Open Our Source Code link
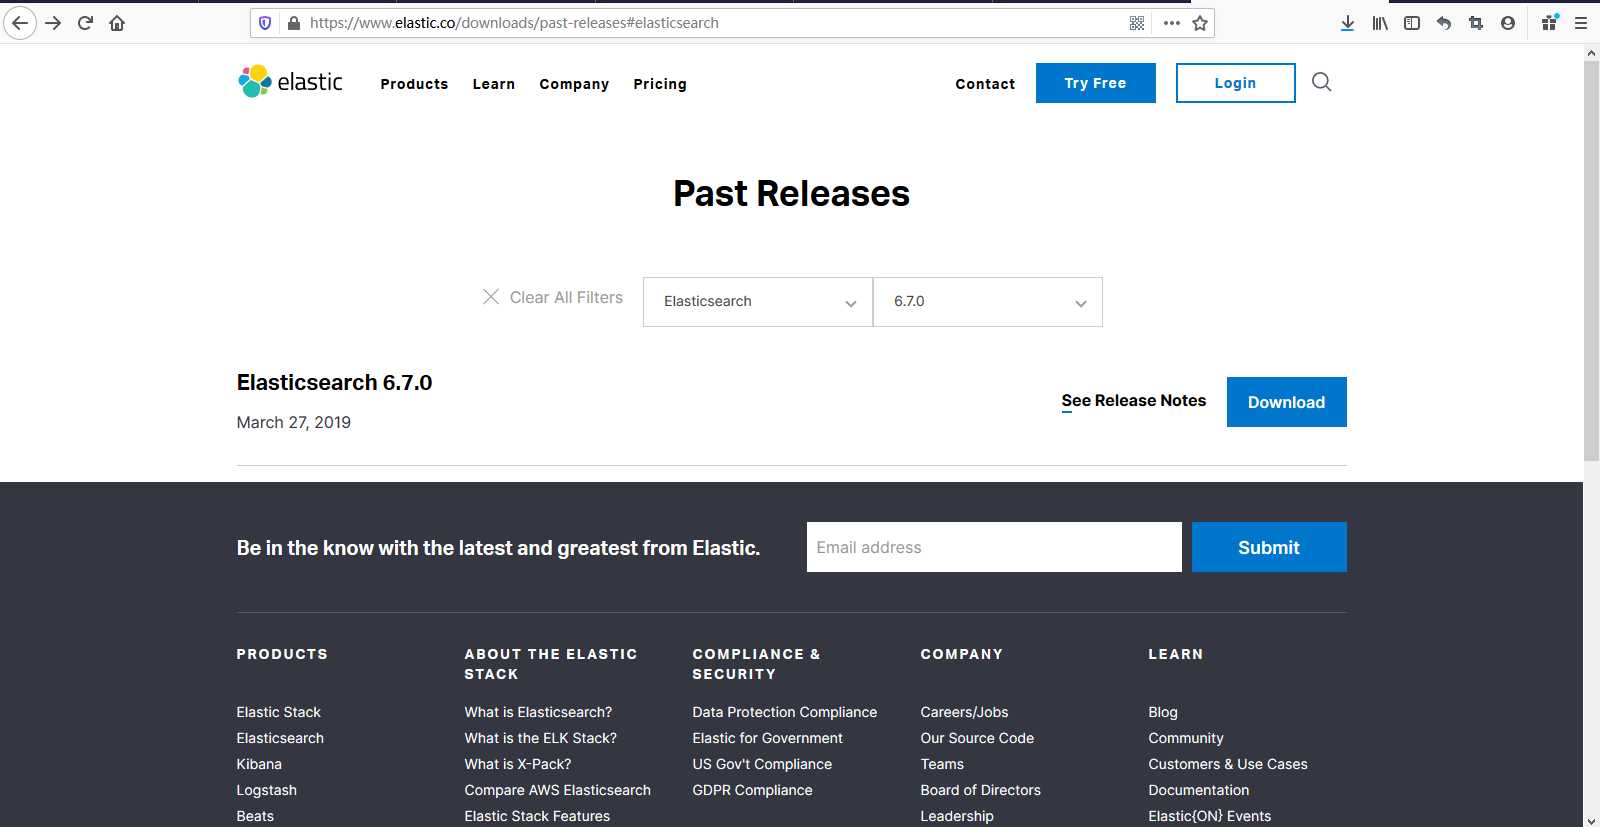 (x=977, y=738)
